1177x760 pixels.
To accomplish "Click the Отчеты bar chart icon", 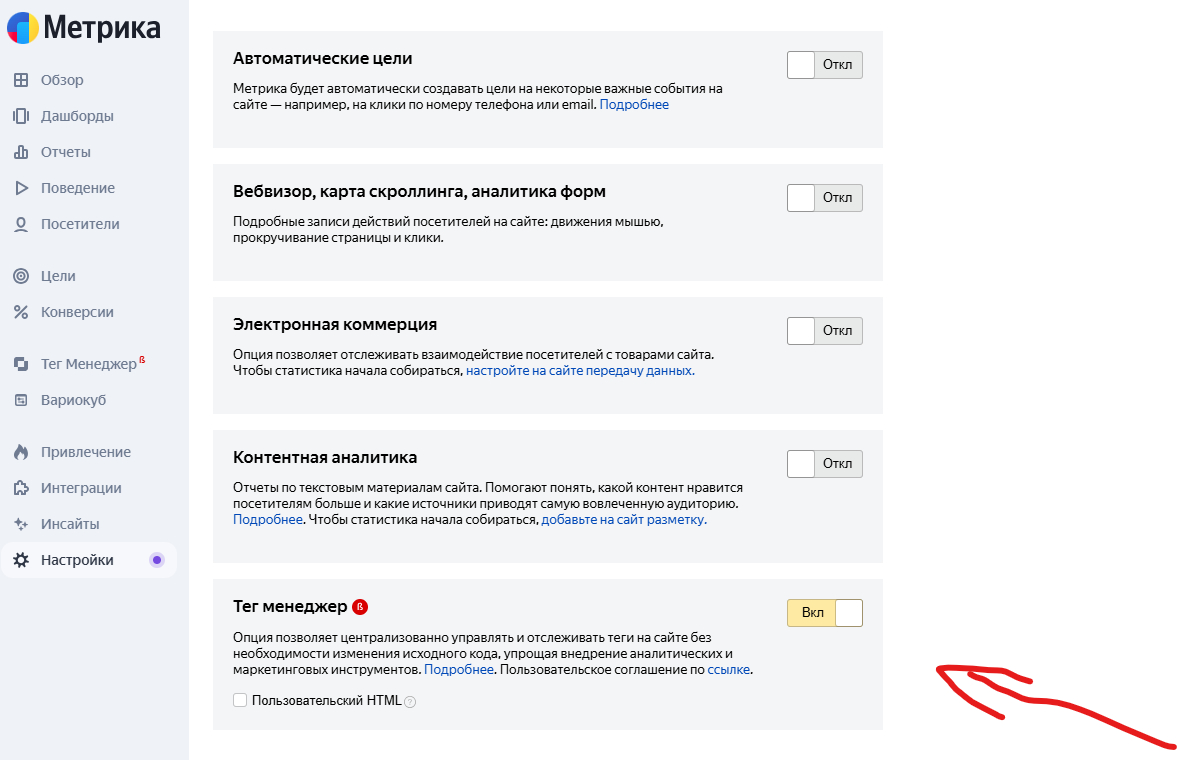I will pos(20,152).
